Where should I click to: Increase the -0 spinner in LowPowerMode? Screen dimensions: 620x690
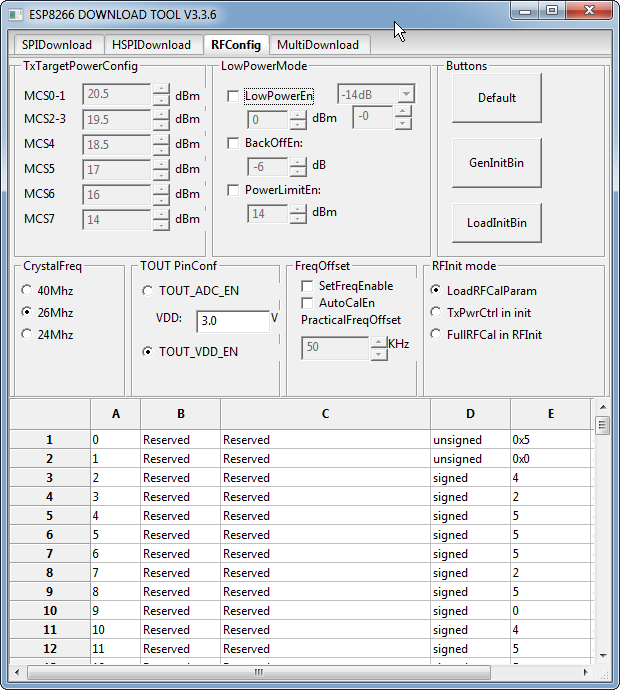[403, 110]
